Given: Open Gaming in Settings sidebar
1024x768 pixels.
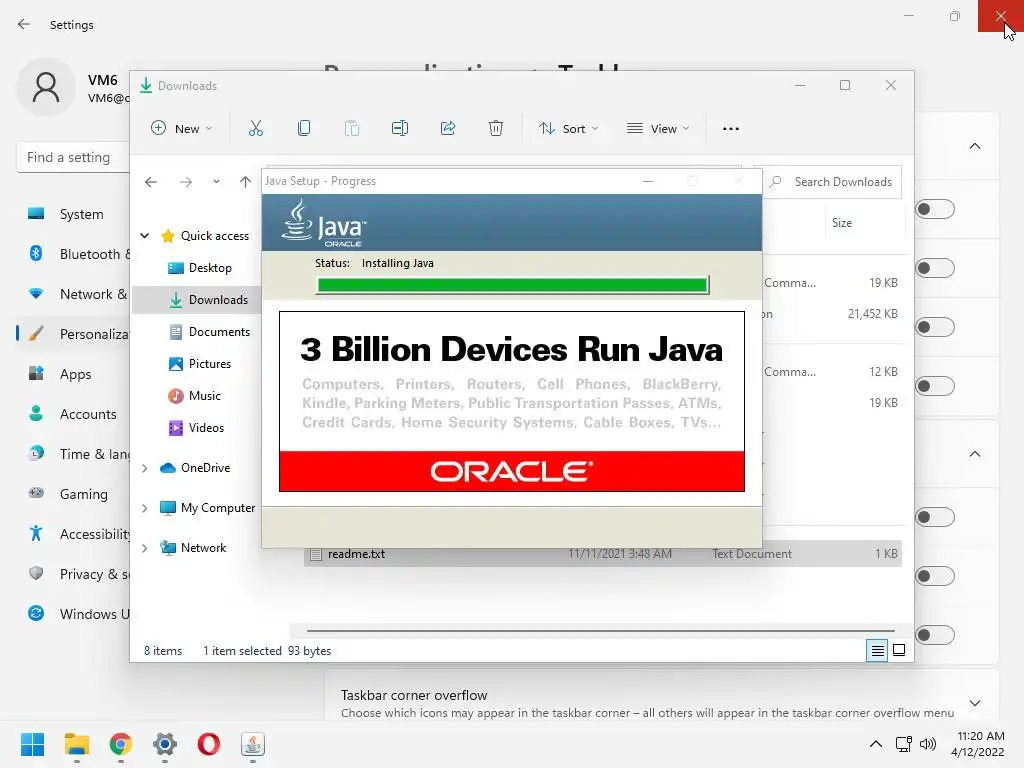Looking at the screenshot, I should click(73, 494).
